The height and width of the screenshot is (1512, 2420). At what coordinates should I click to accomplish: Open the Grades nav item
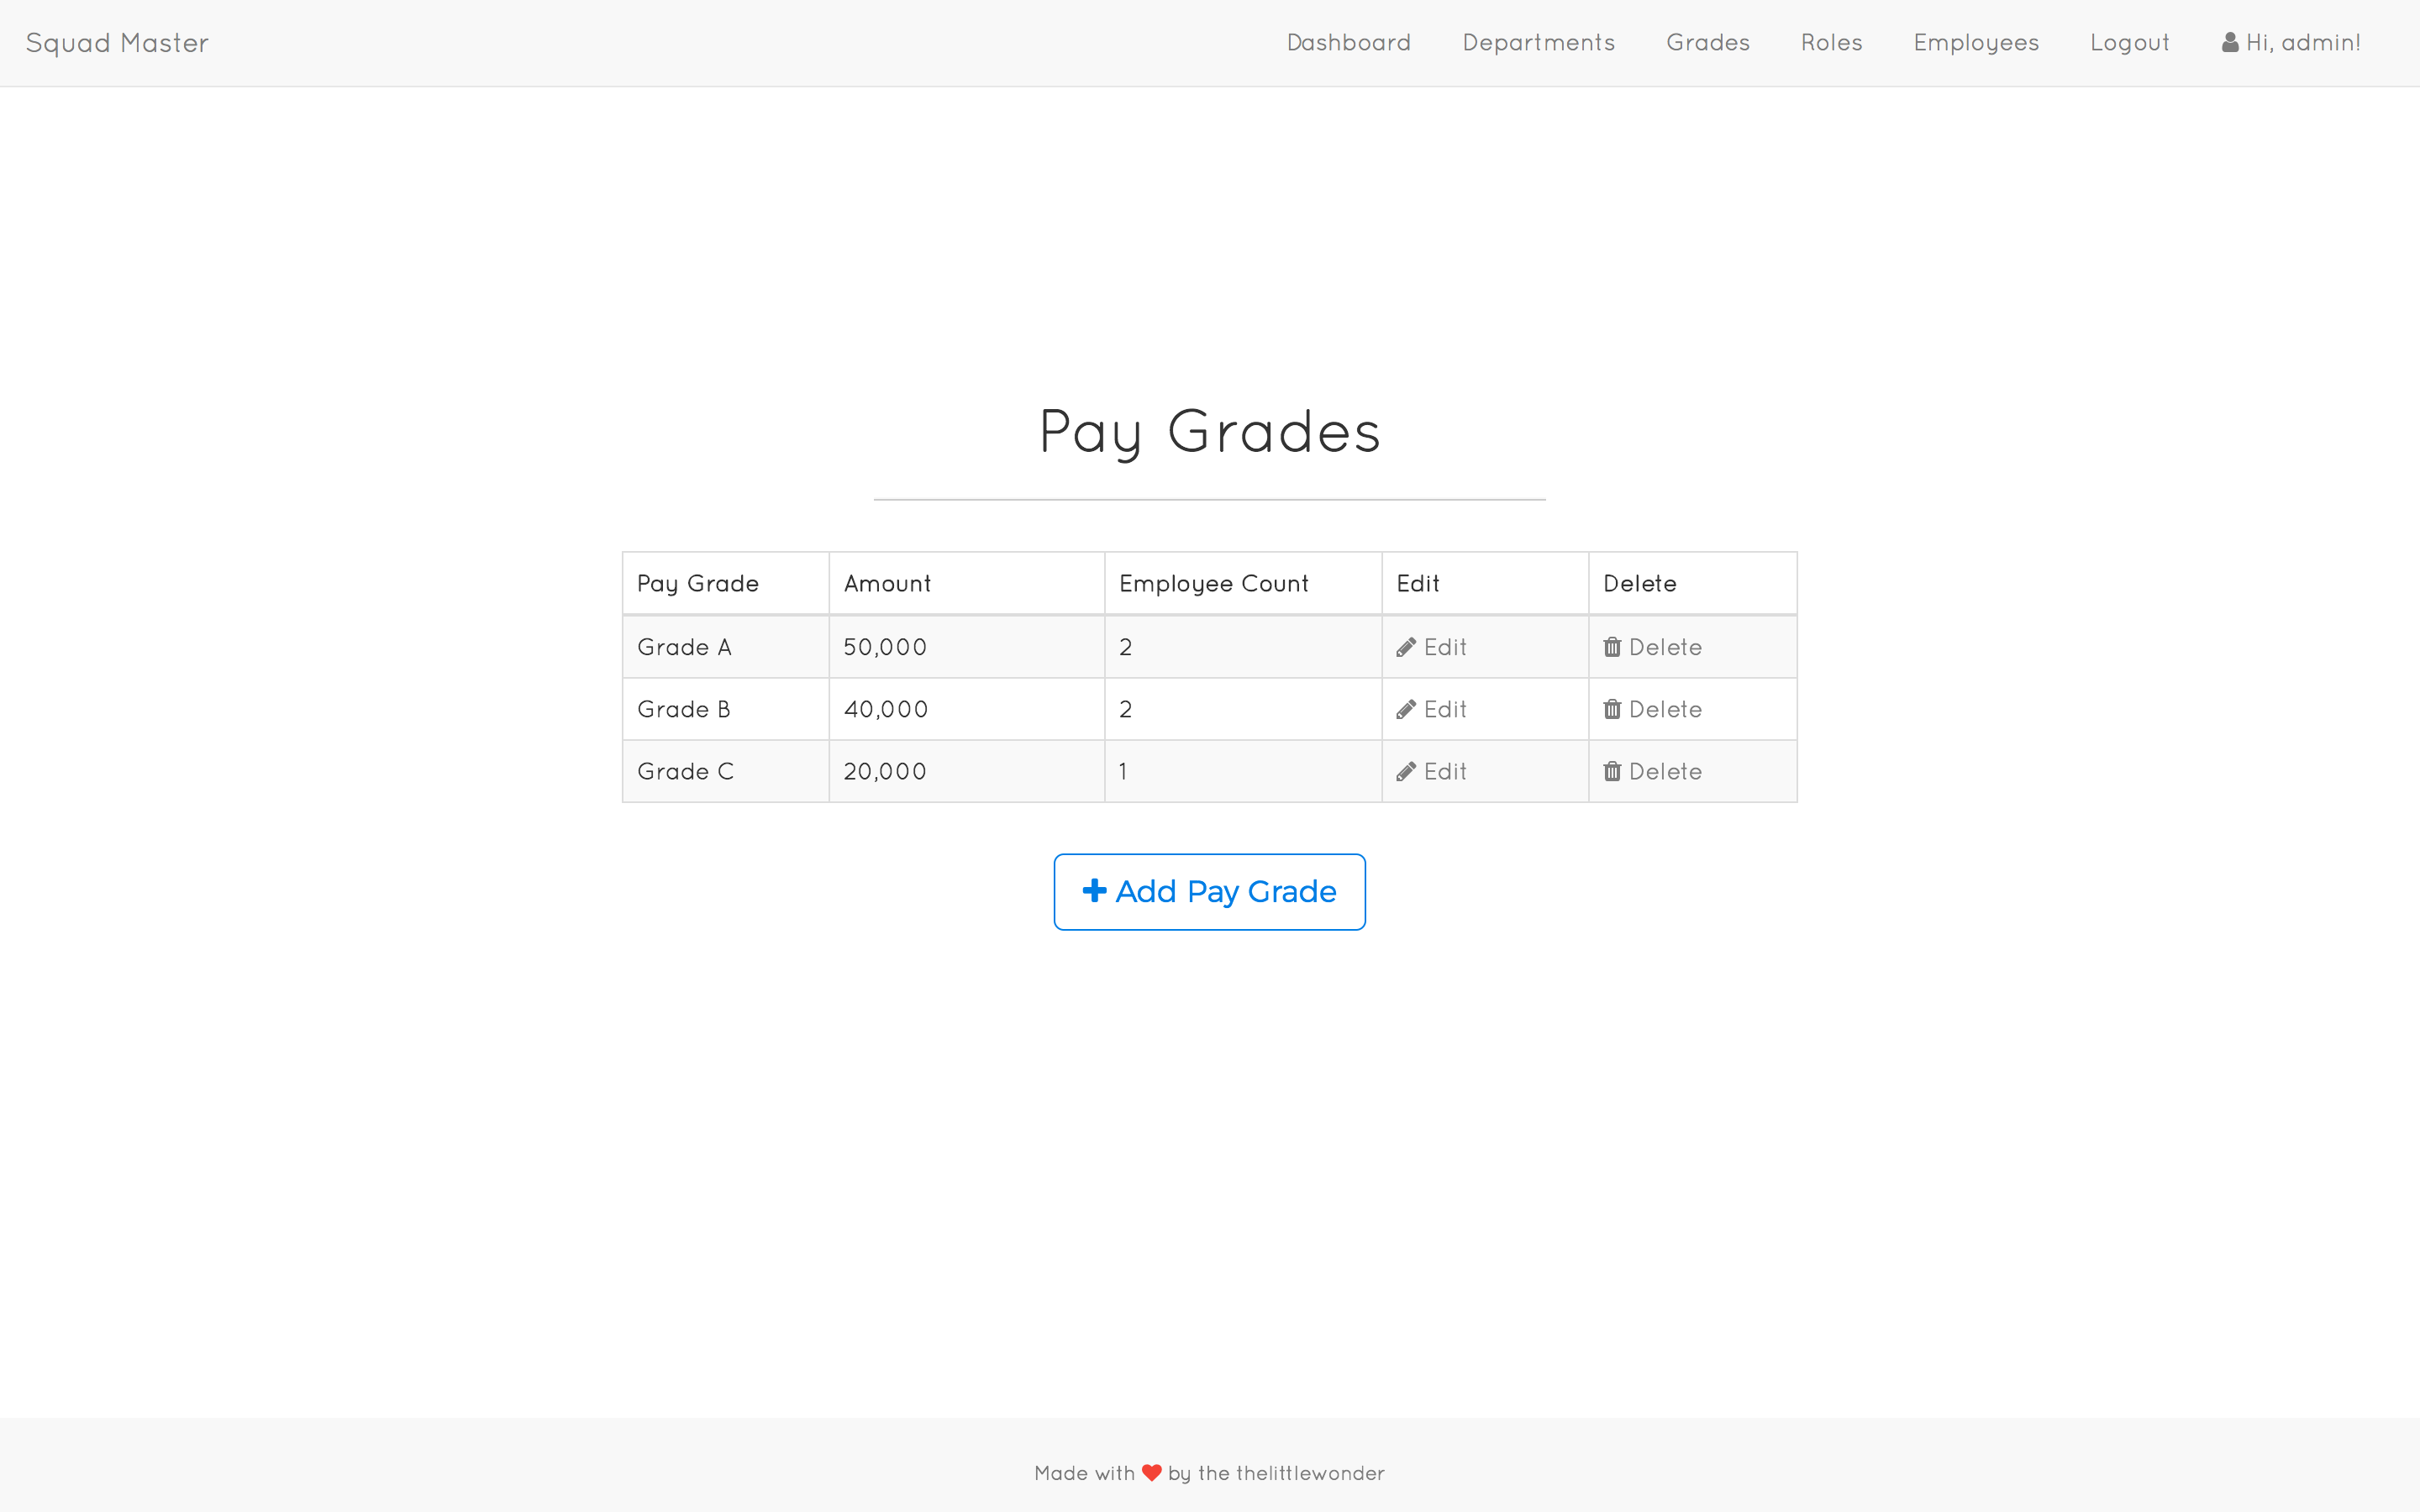[x=1707, y=43]
